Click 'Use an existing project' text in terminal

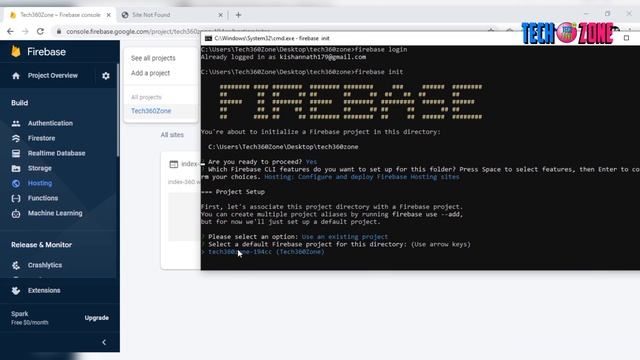click(344, 237)
